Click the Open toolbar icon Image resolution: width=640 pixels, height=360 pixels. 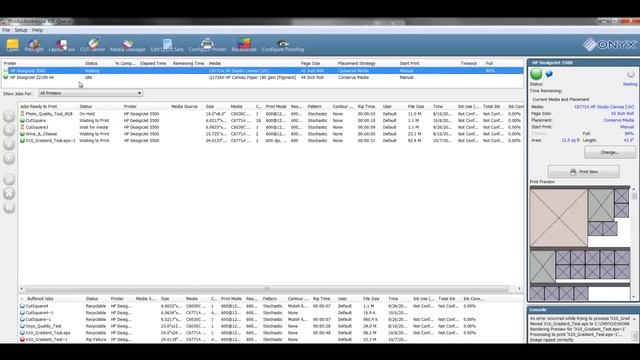[13, 45]
